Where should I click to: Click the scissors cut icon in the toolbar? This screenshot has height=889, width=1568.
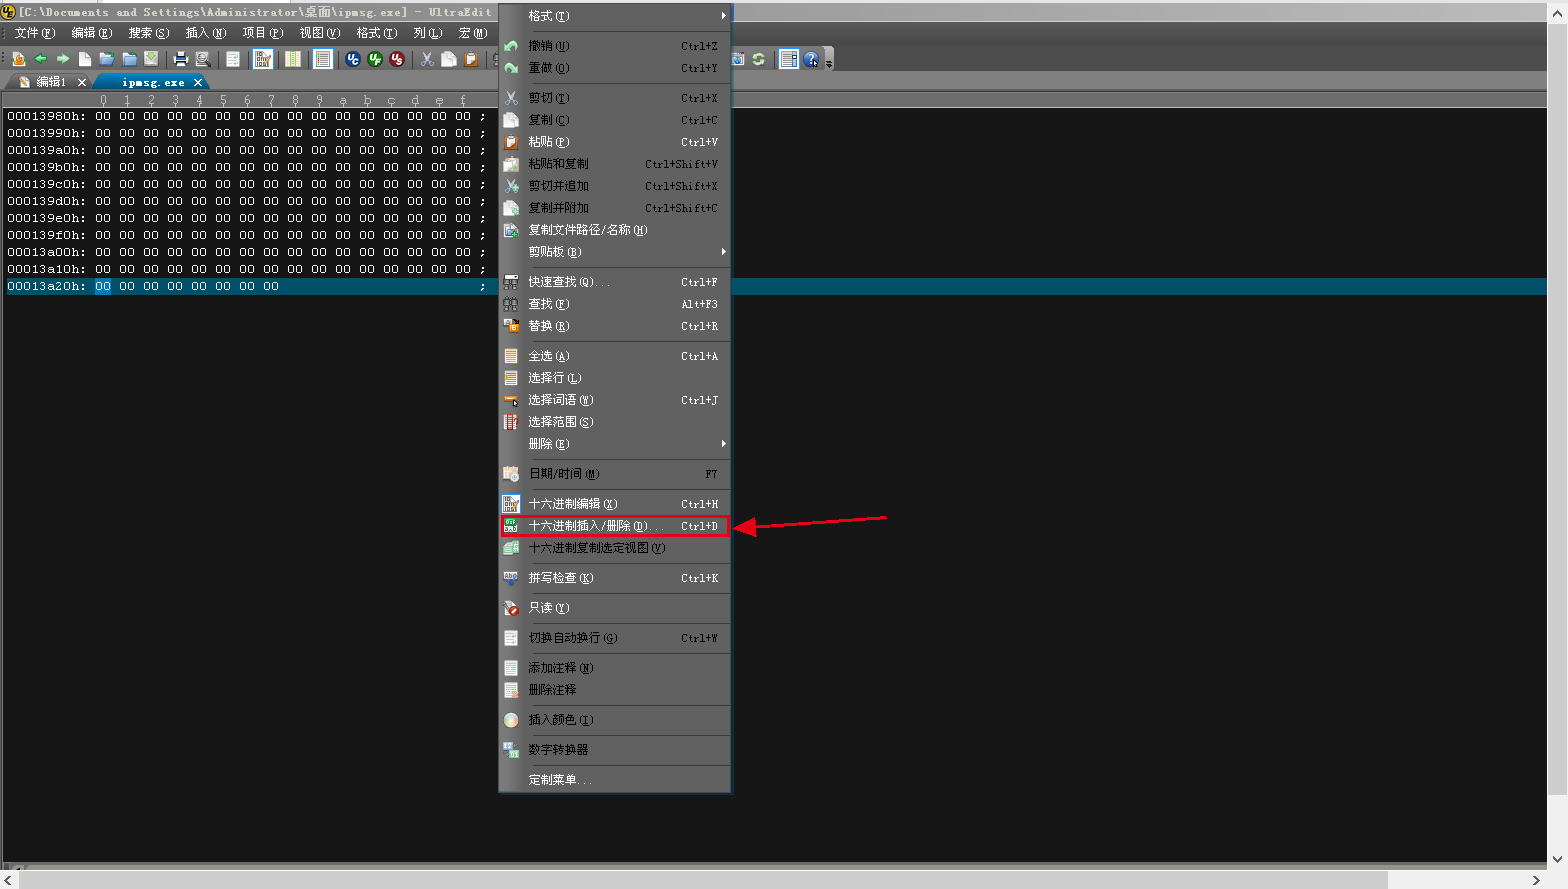tap(427, 59)
